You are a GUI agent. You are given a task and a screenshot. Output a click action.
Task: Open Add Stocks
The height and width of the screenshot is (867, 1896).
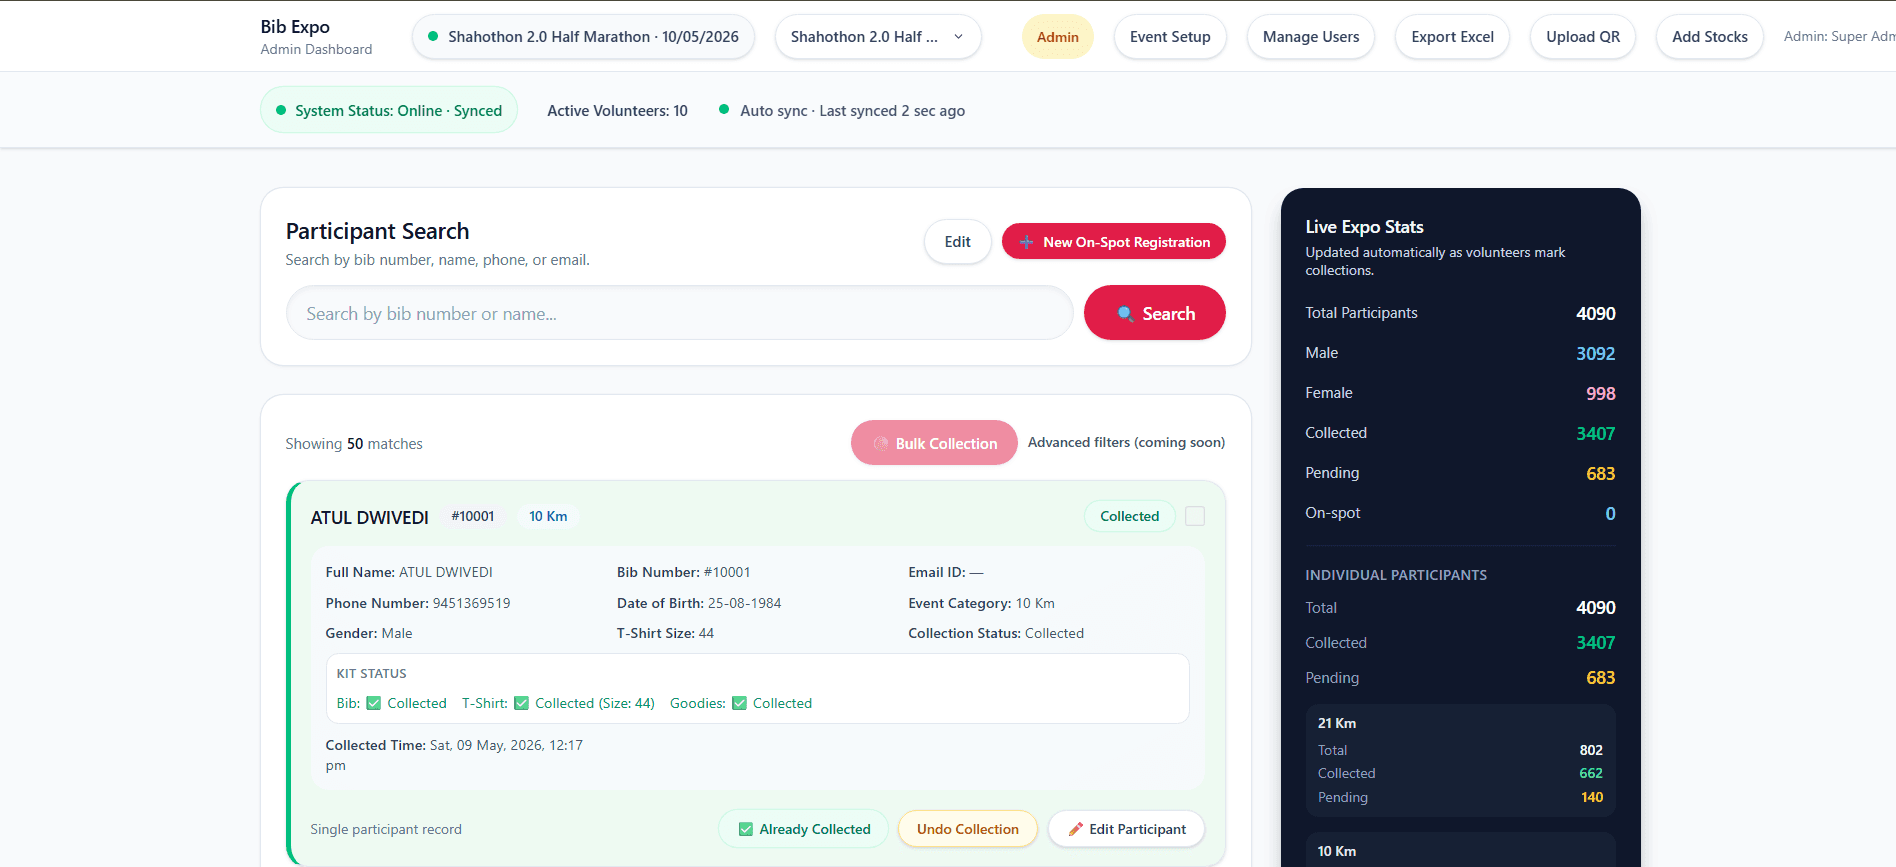point(1710,37)
